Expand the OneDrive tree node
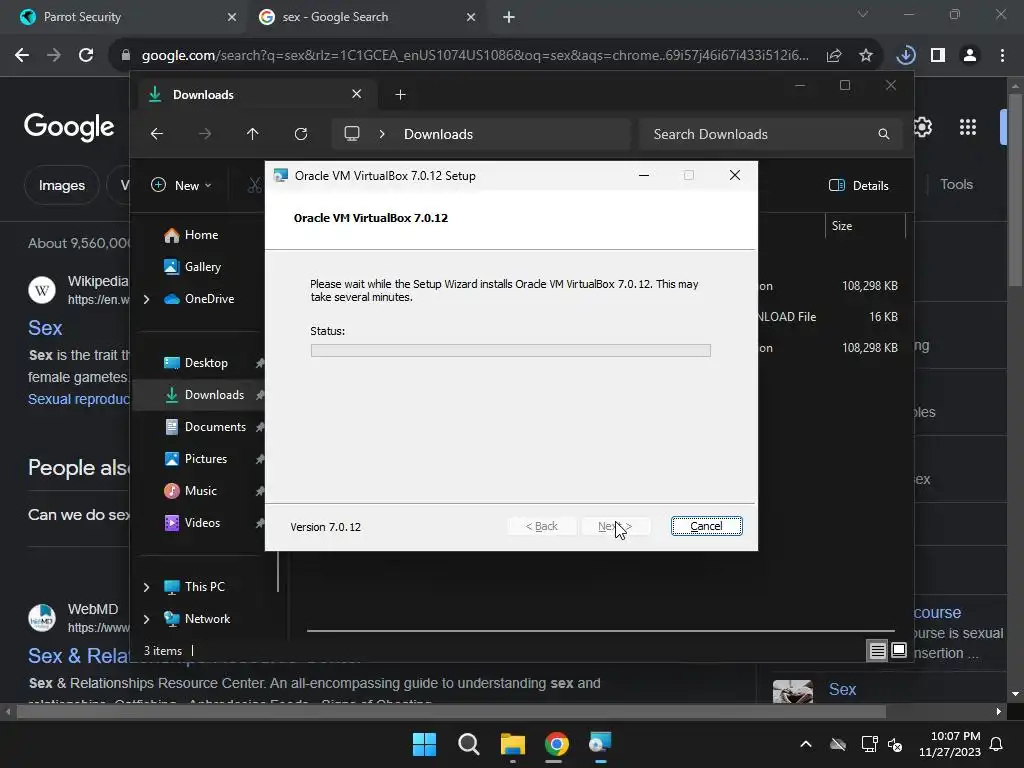The height and width of the screenshot is (768, 1024). pos(146,299)
